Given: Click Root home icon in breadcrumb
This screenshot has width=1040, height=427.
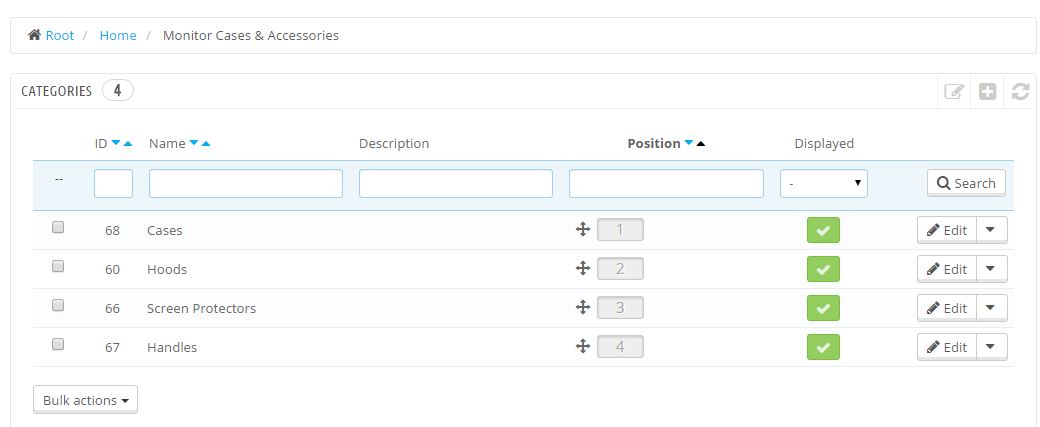Looking at the screenshot, I should [x=35, y=35].
